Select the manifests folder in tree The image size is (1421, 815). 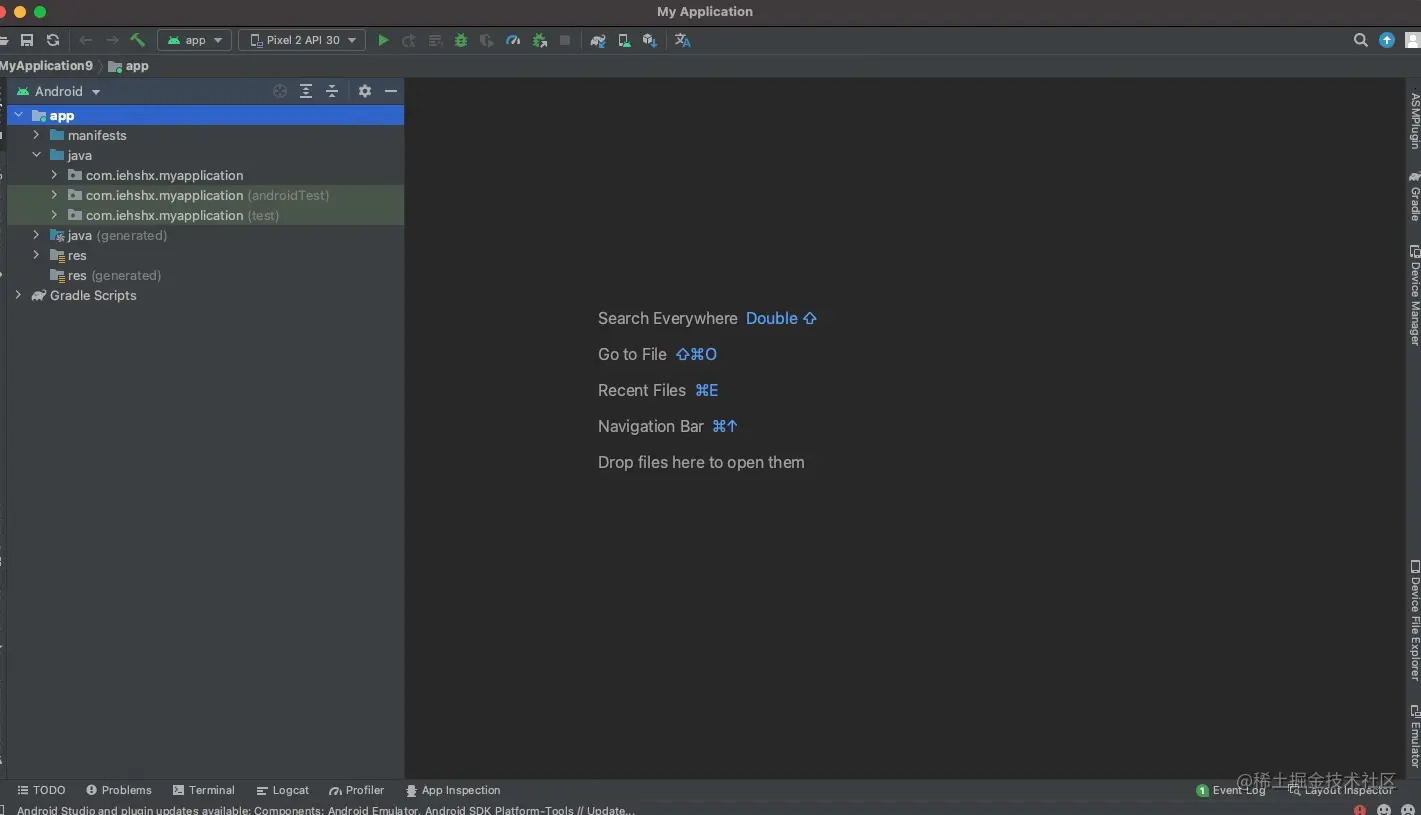pos(97,135)
